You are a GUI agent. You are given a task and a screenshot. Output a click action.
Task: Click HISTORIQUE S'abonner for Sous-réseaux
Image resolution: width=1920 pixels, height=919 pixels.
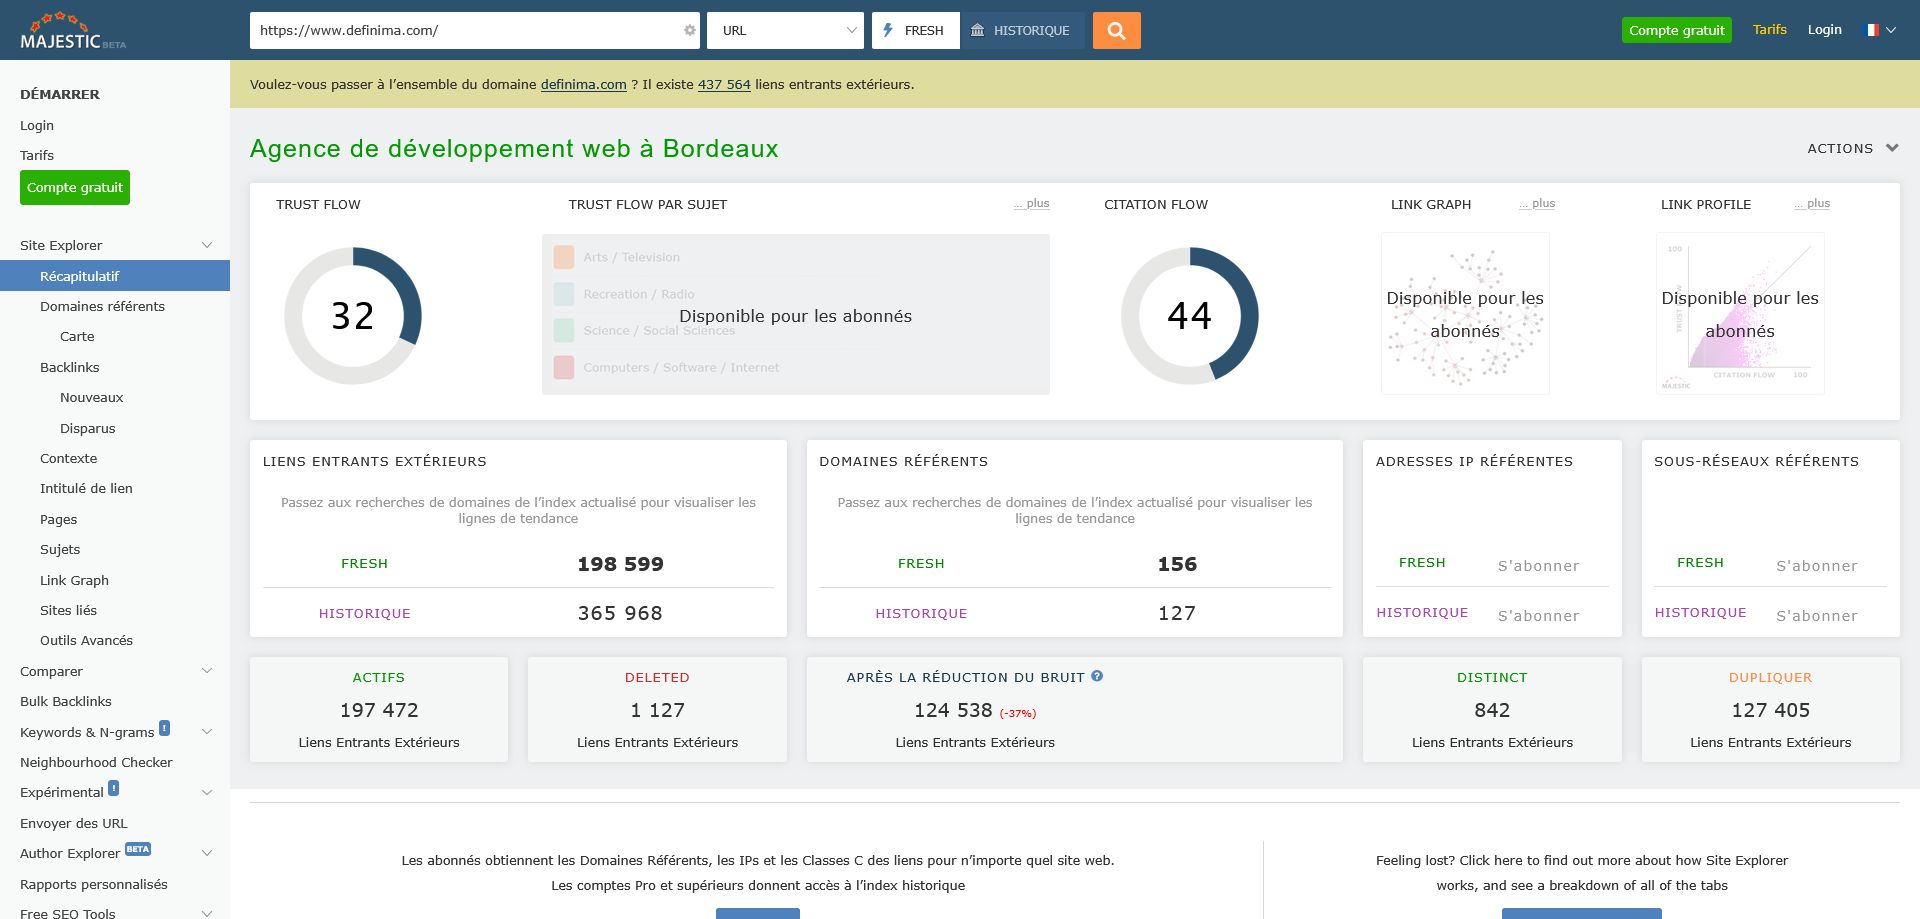pos(1816,616)
